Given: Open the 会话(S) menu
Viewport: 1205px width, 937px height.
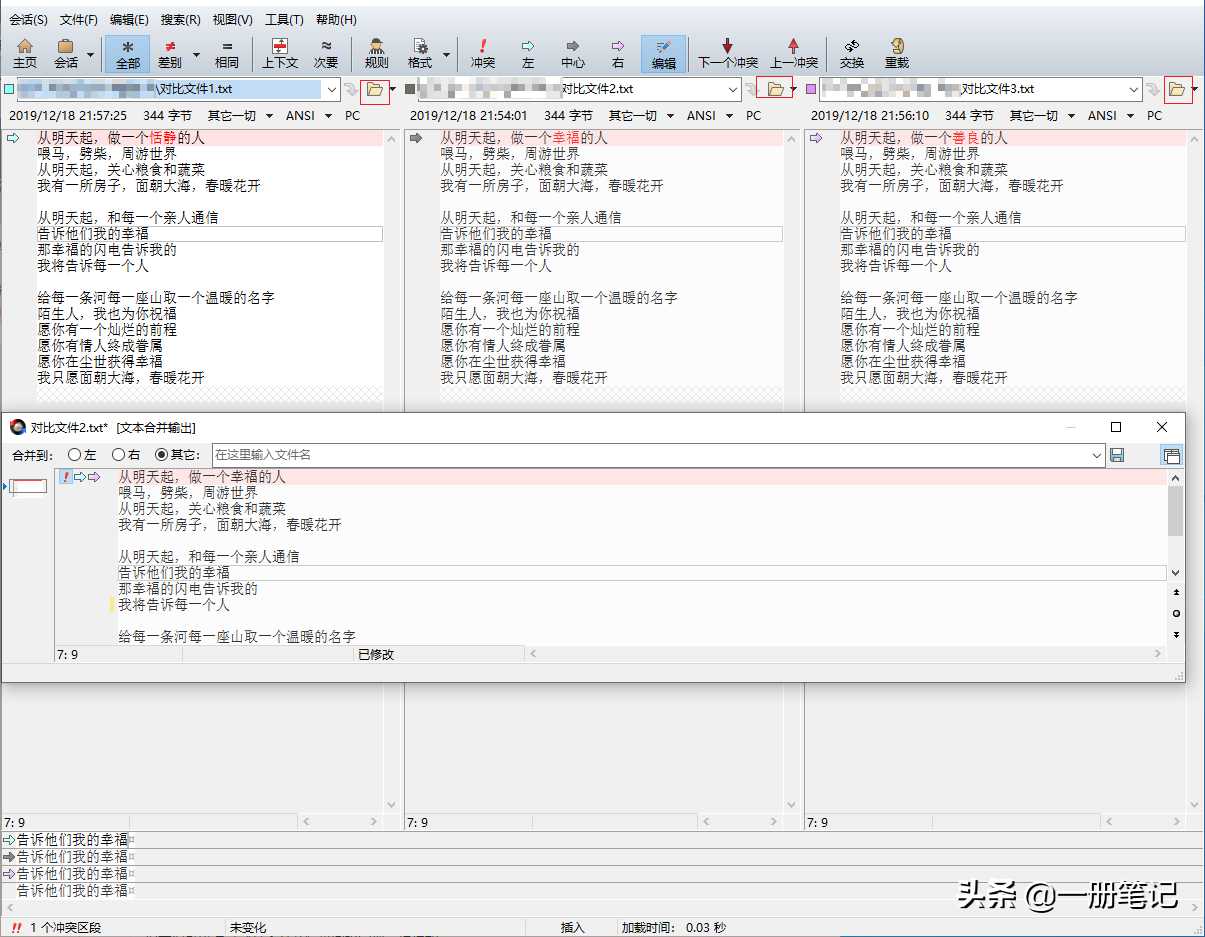Looking at the screenshot, I should tap(28, 20).
